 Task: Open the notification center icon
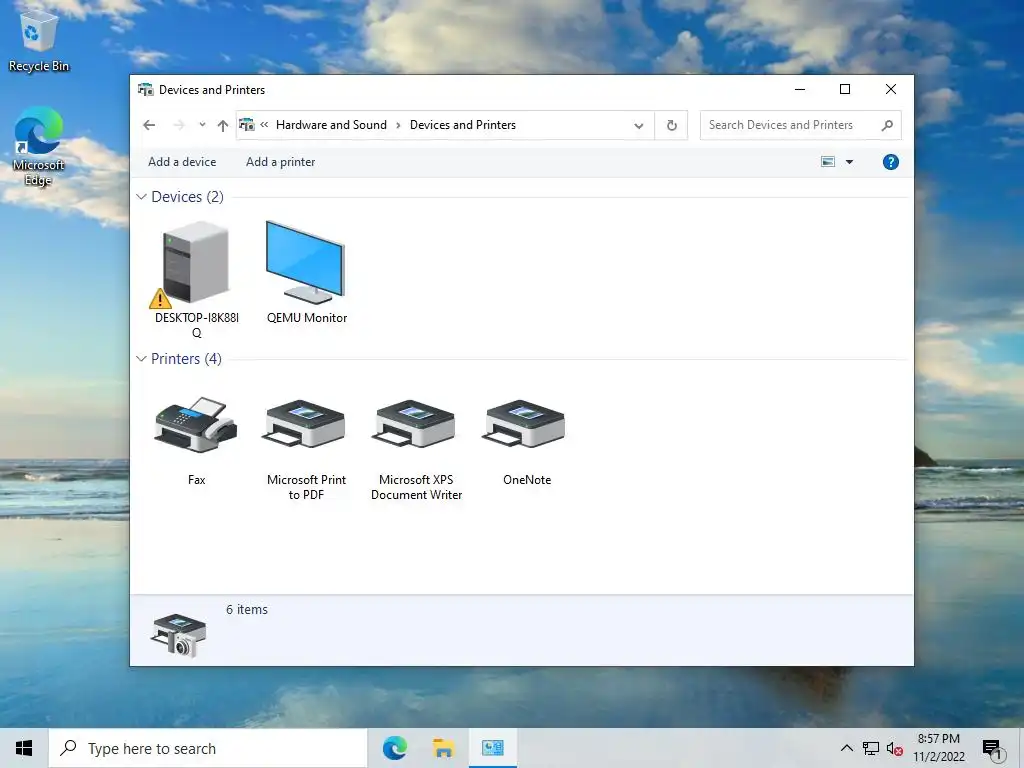click(992, 749)
